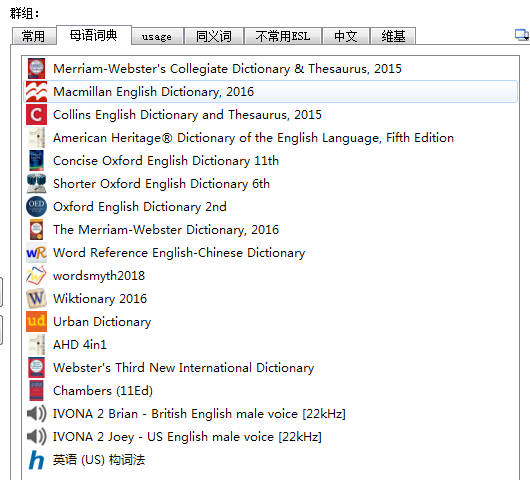
Task: Select the Wiktionary 2016 entry
Action: tap(271, 298)
